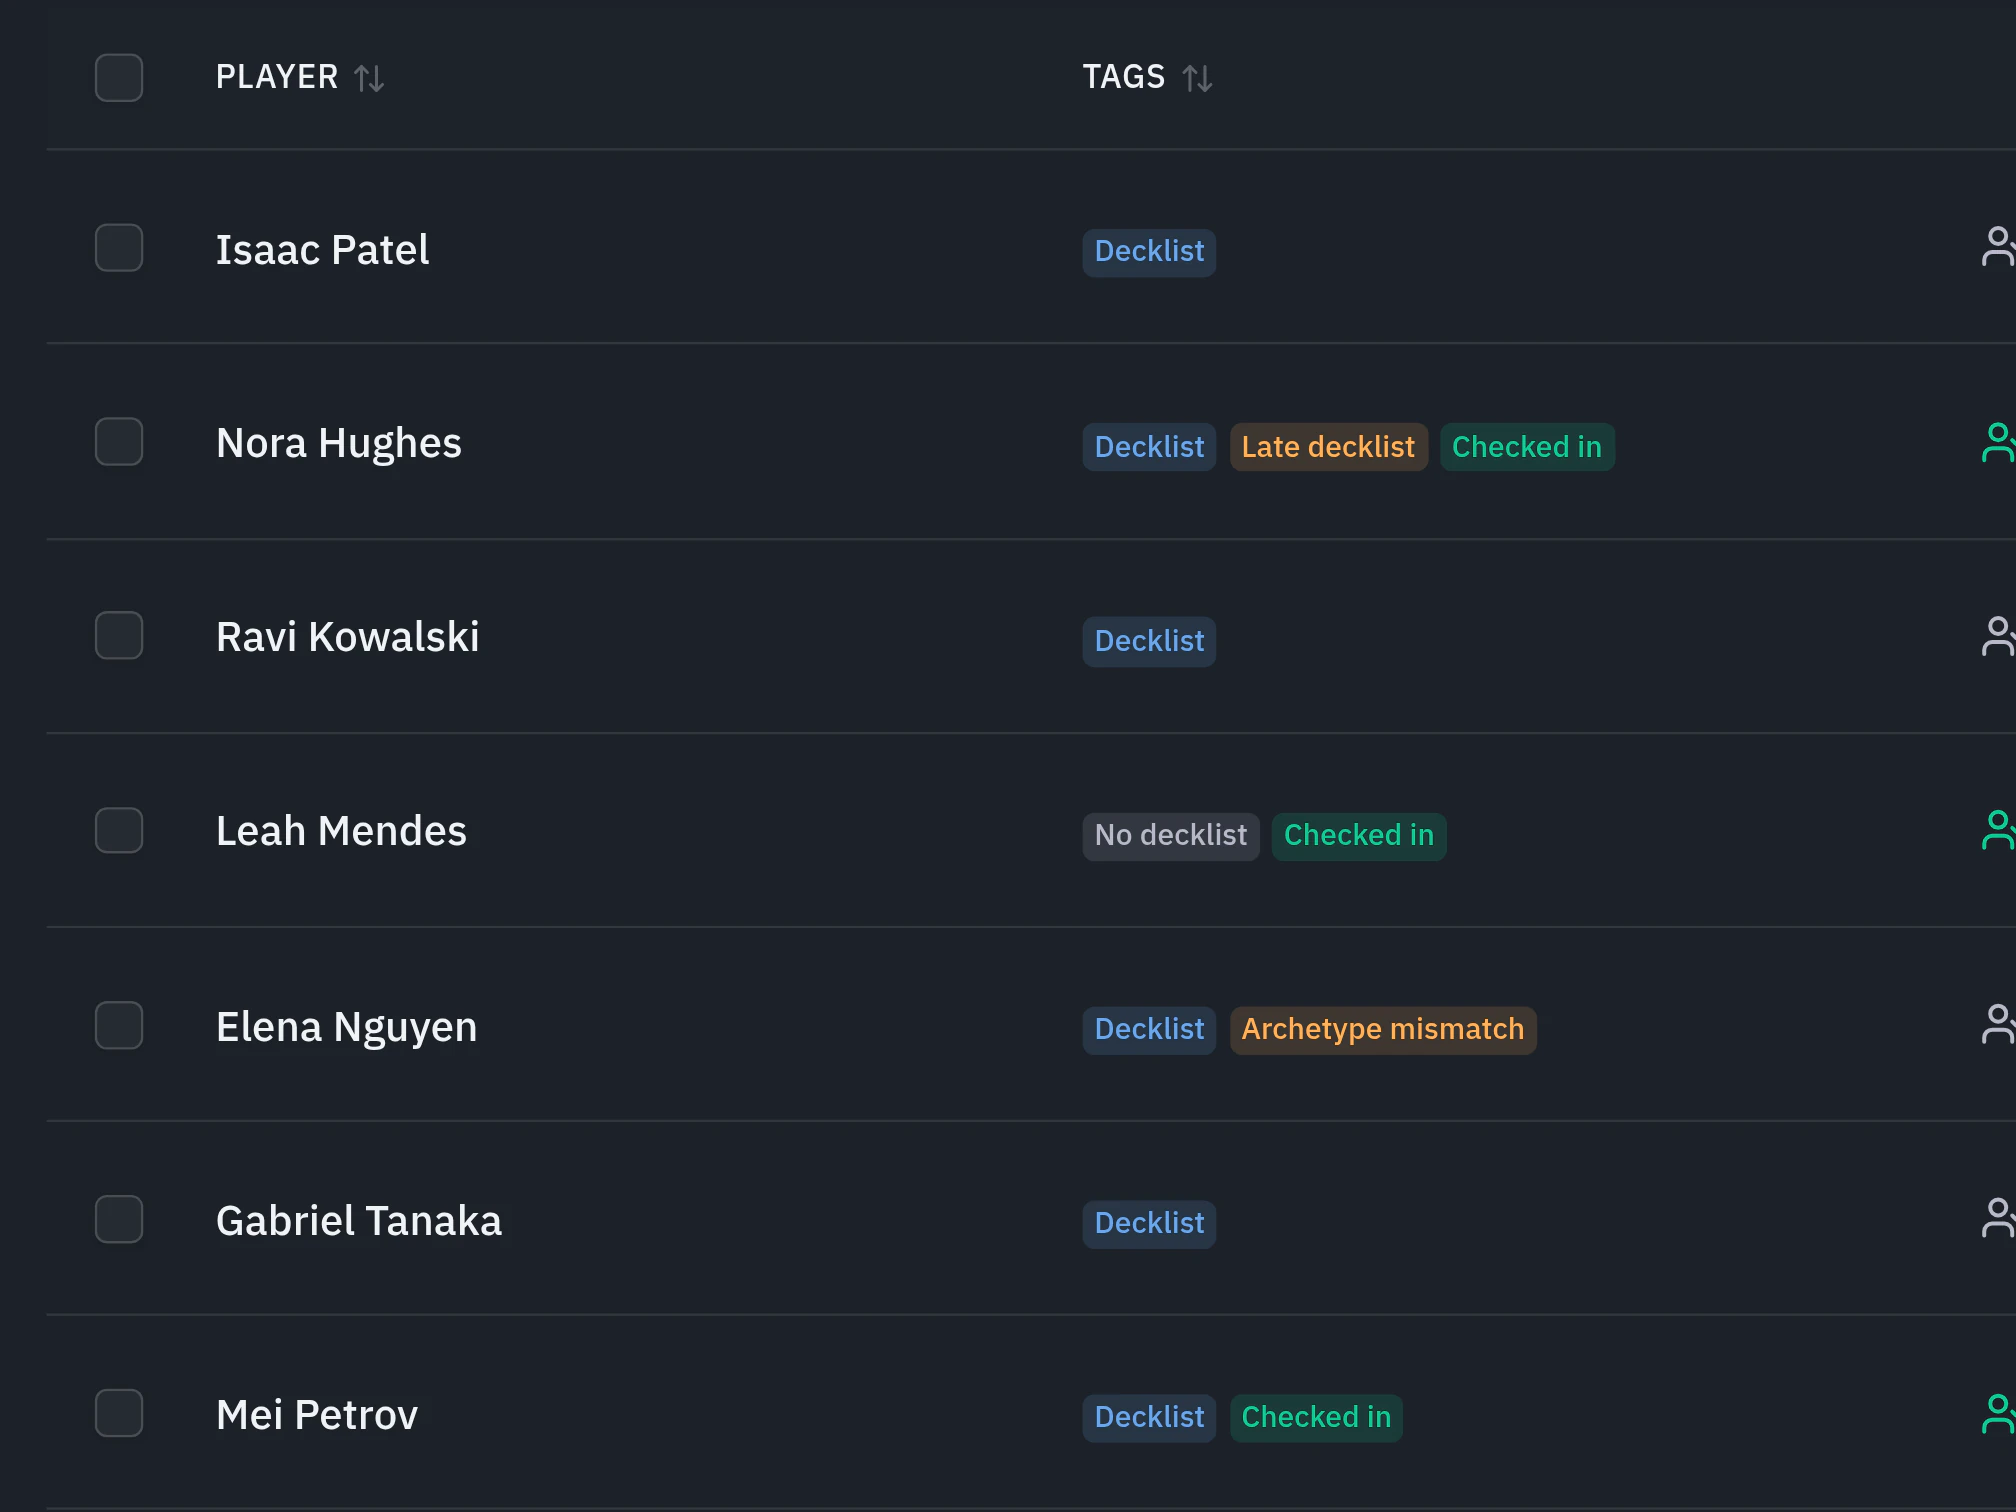This screenshot has width=2016, height=1512.
Task: Click Nora Hughes' Decklist tag
Action: click(1149, 447)
